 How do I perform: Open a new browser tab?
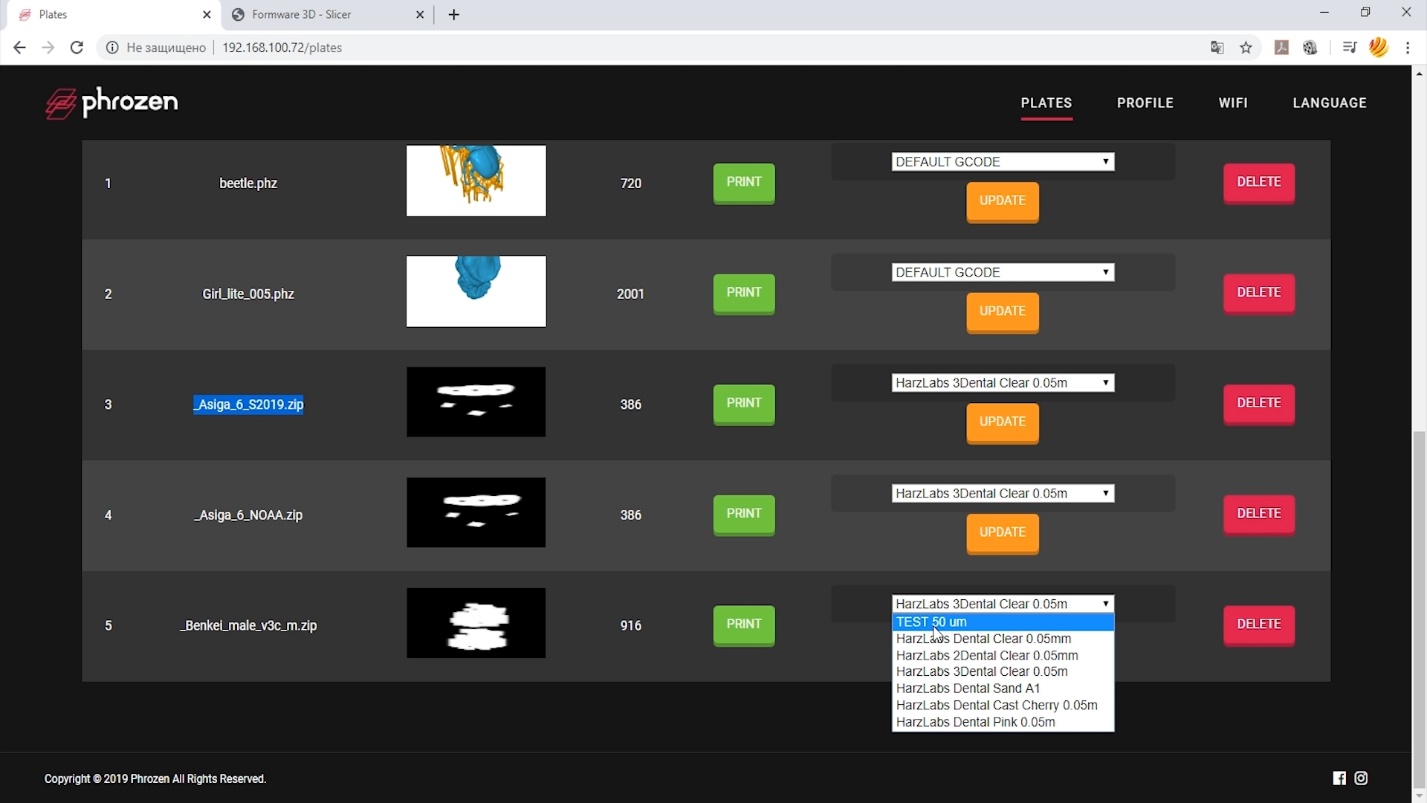click(x=454, y=15)
